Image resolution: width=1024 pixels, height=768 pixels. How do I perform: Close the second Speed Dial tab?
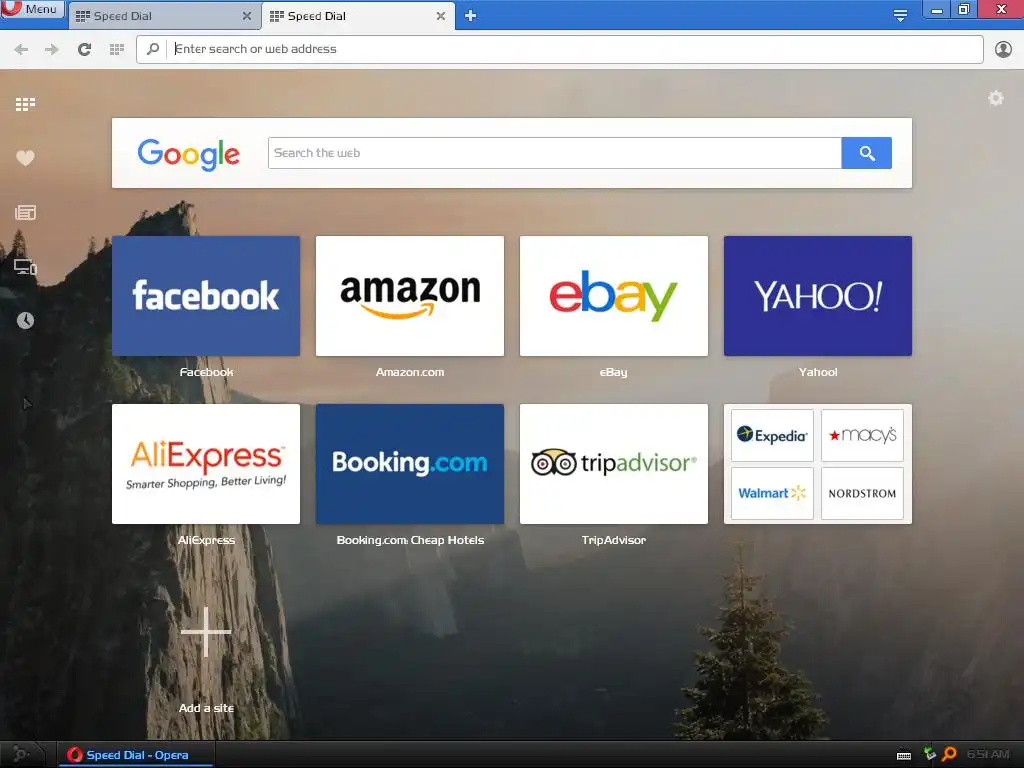tap(441, 16)
